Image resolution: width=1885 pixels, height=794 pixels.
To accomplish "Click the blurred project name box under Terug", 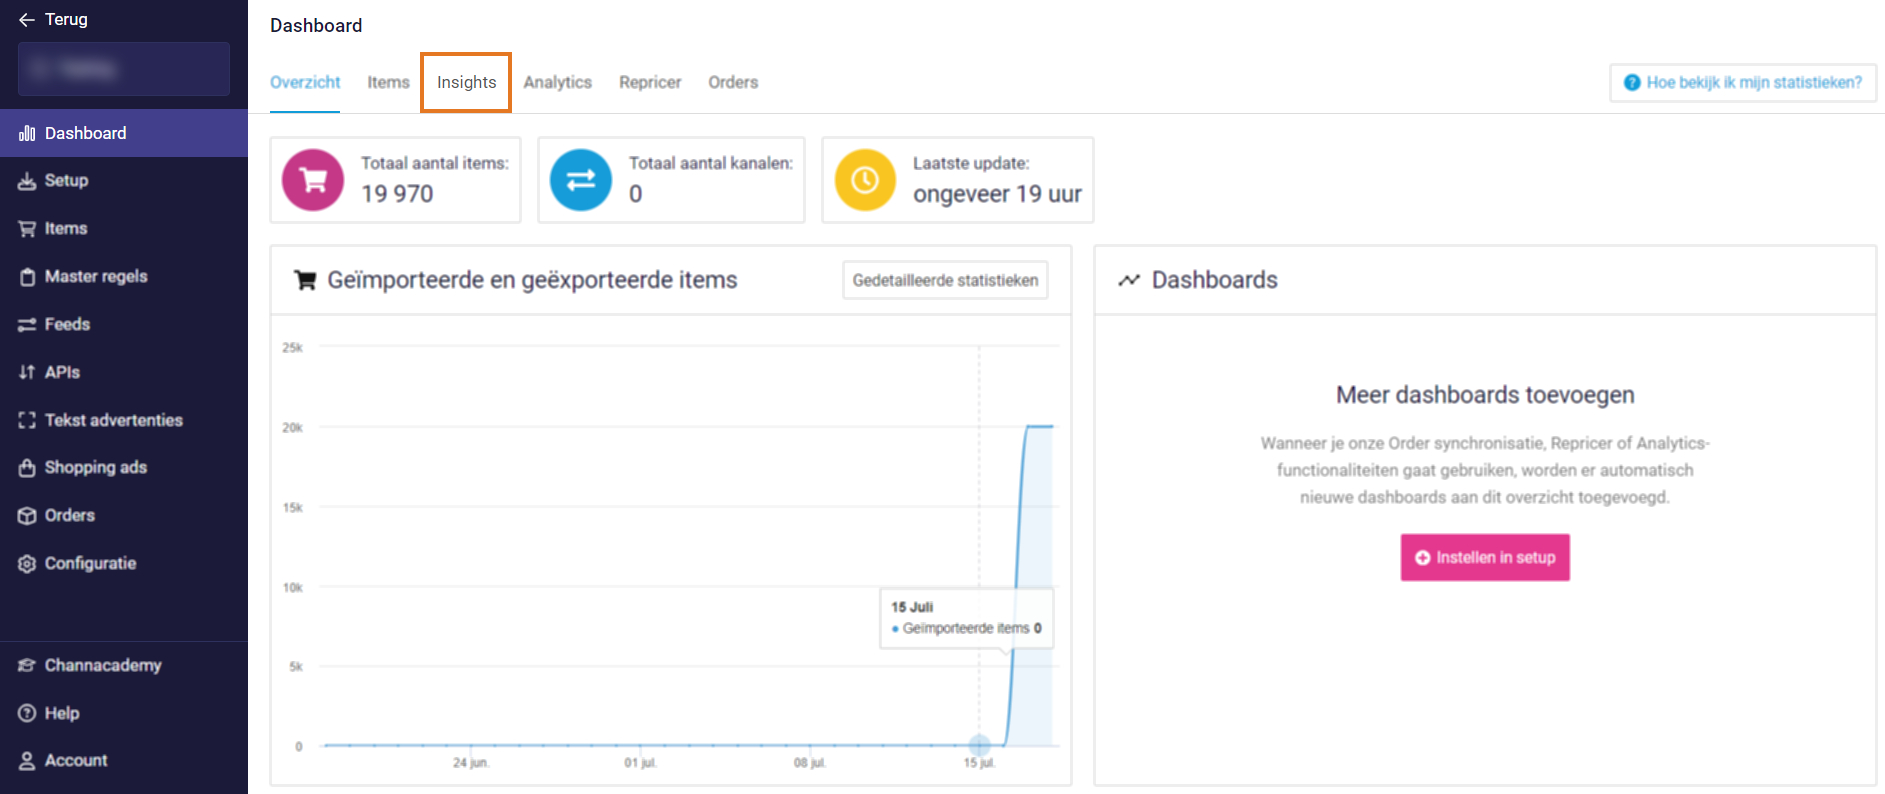I will point(124,69).
